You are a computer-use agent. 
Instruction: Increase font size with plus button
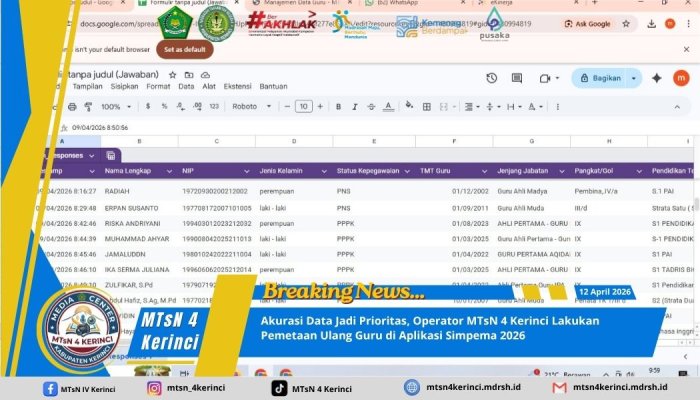point(320,107)
